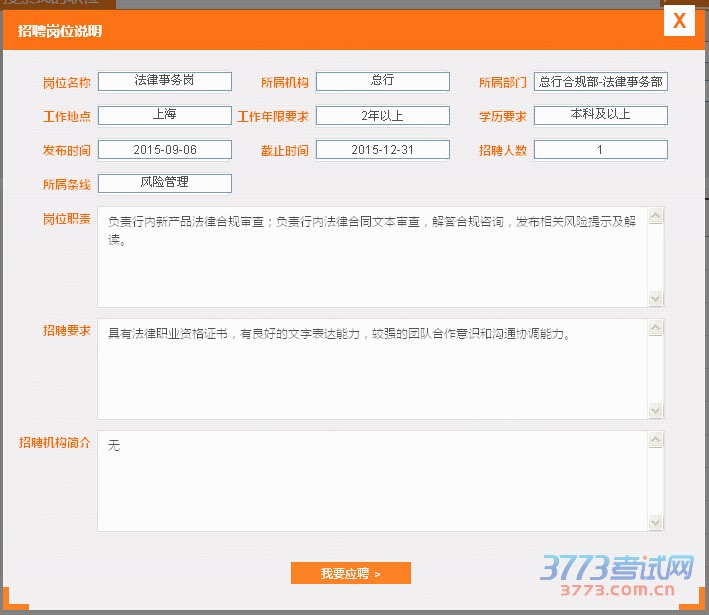Click the 学历要求 field showing 本科及以上
The image size is (709, 615).
click(600, 116)
